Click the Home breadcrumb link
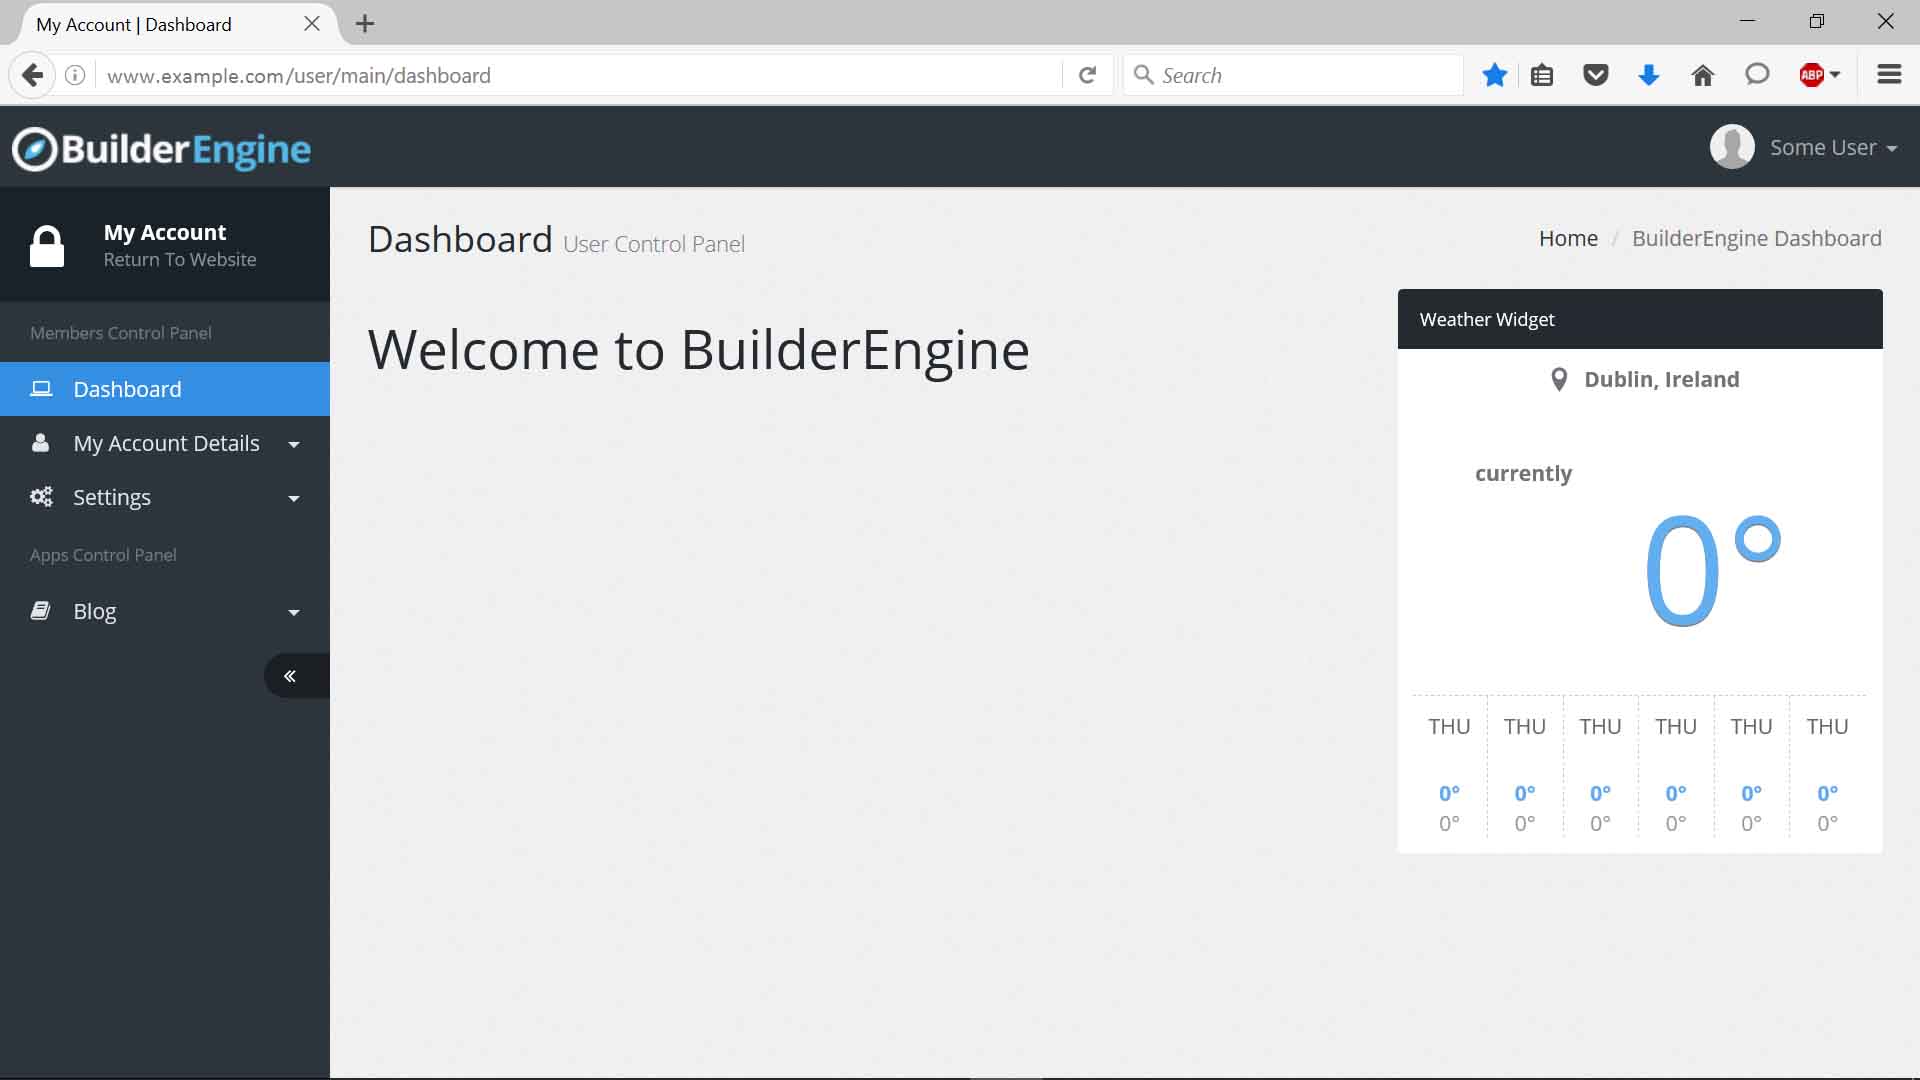Image resolution: width=1920 pixels, height=1080 pixels. pos(1567,238)
